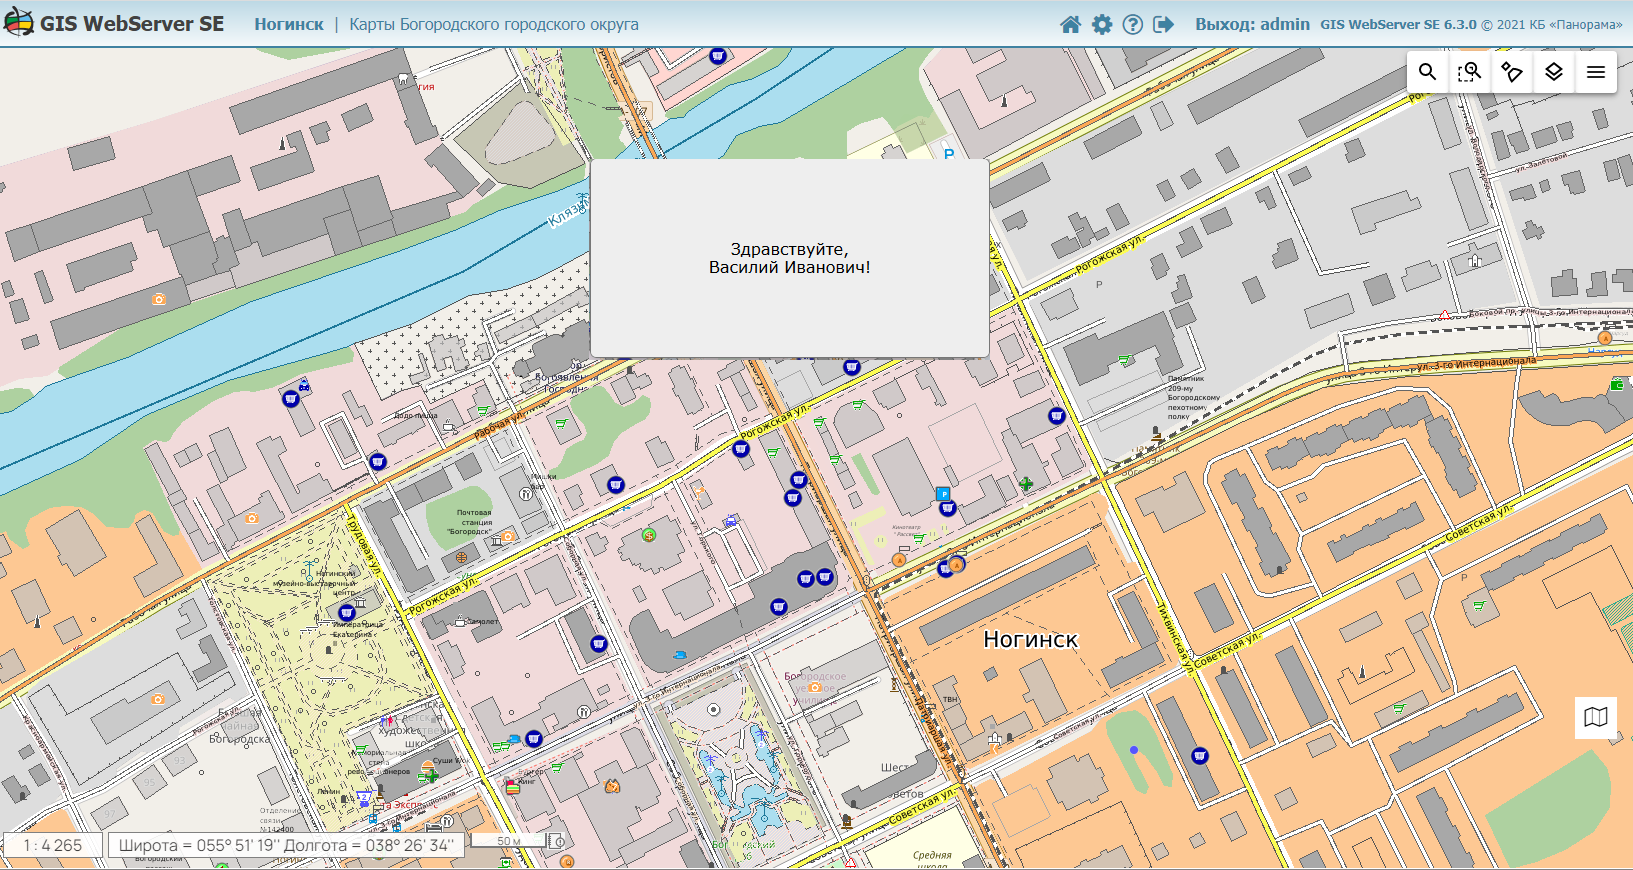Click the Ногинск city label on map
Viewport: 1633px width, 870px height.
(1031, 639)
